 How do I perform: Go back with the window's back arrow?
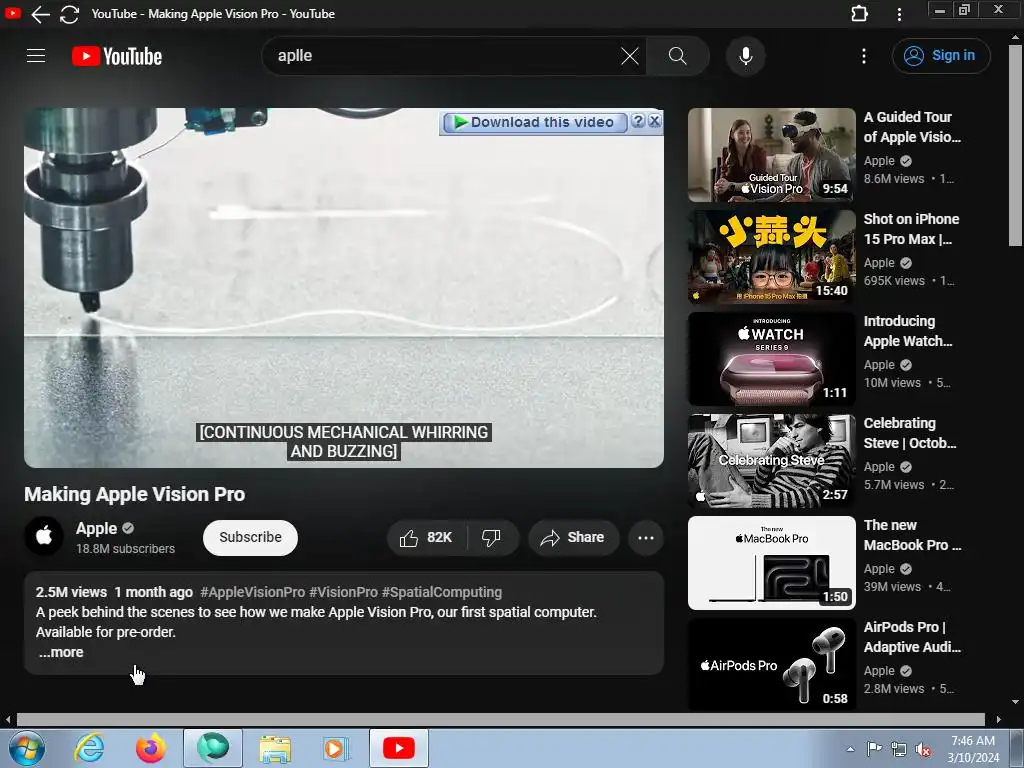click(40, 14)
